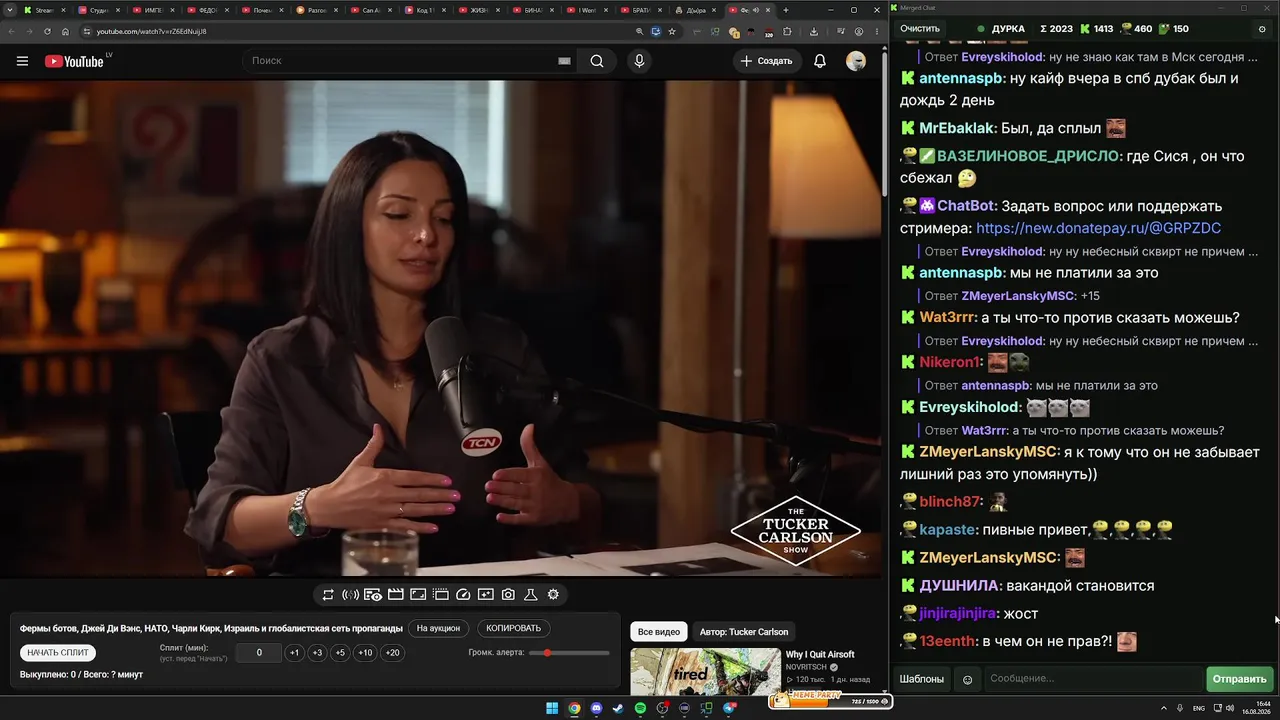Bookmark this page with the star icon

672,31
